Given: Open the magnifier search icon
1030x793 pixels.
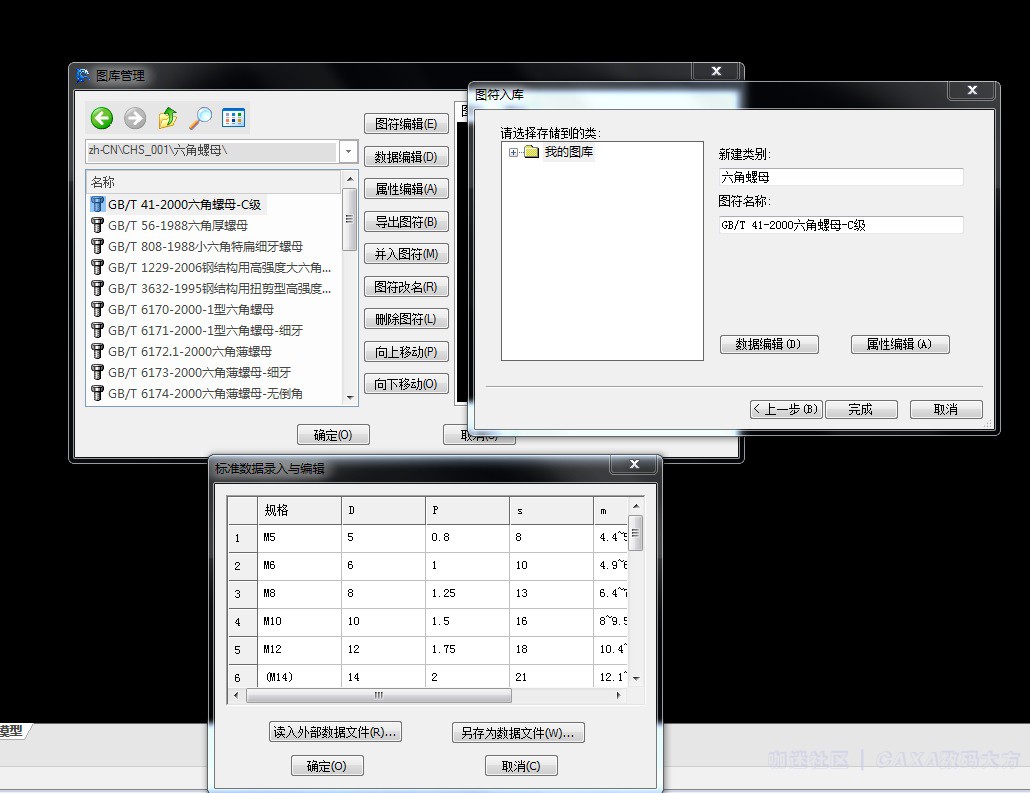Looking at the screenshot, I should click(201, 118).
